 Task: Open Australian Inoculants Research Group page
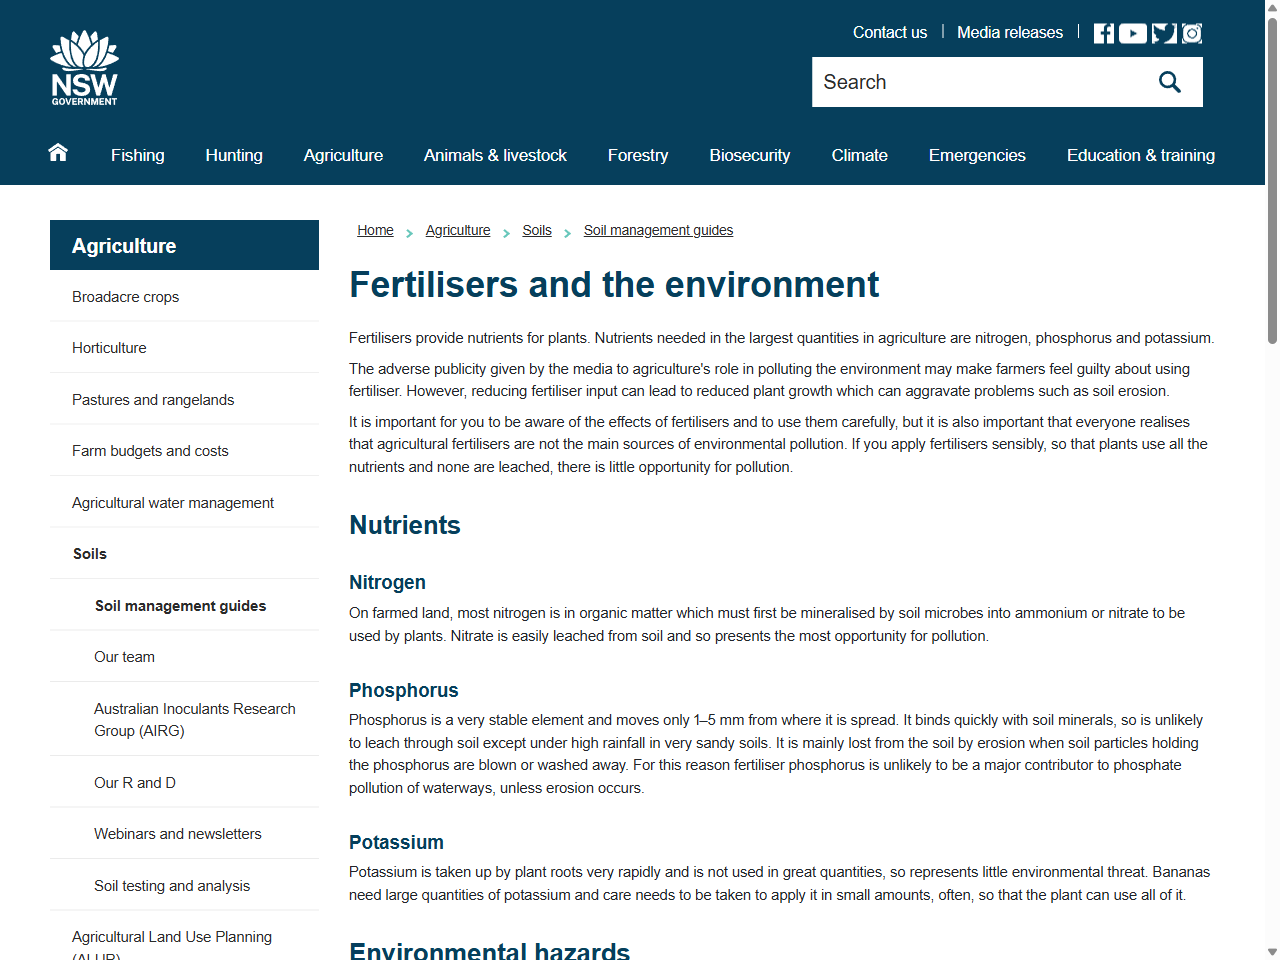point(195,719)
